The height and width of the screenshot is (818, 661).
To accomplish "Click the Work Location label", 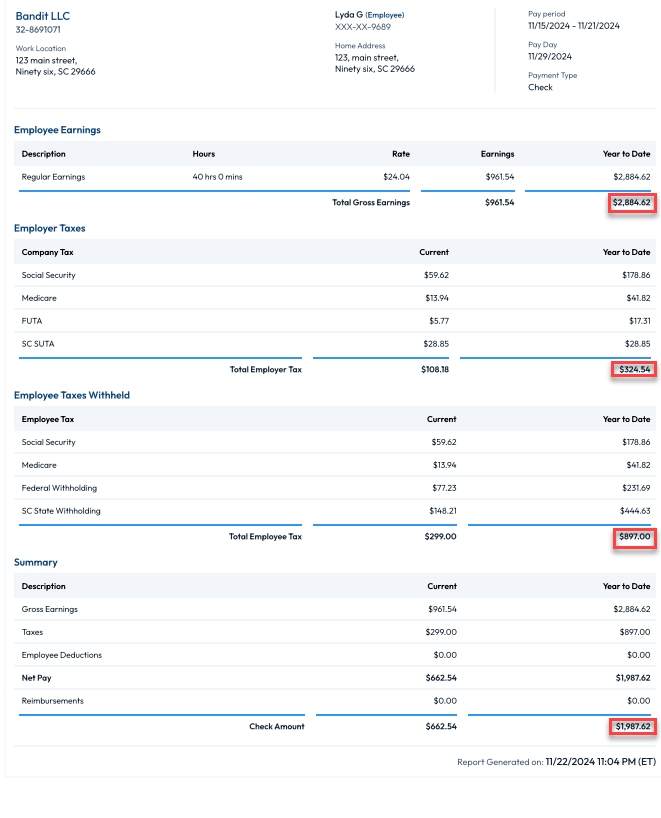I will point(41,49).
